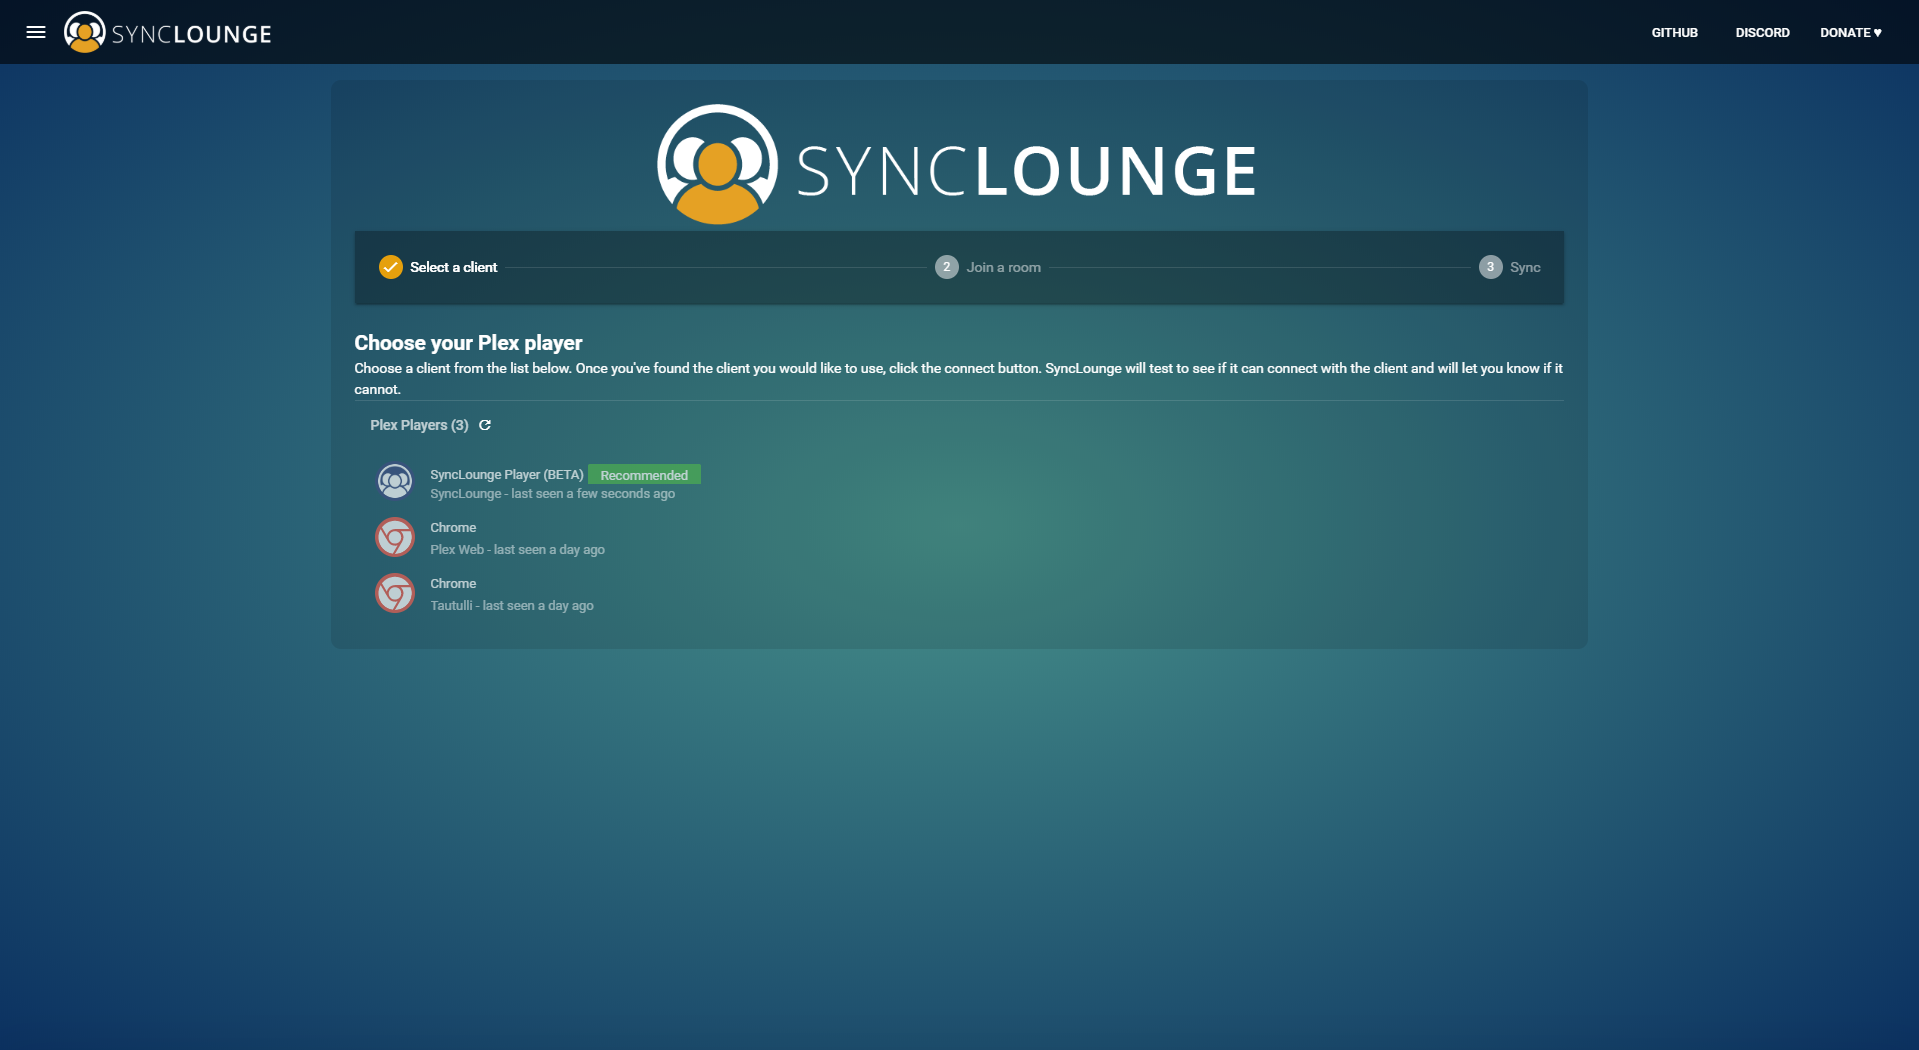Select the Select a client step label
Image resolution: width=1919 pixels, height=1050 pixels.
(453, 267)
